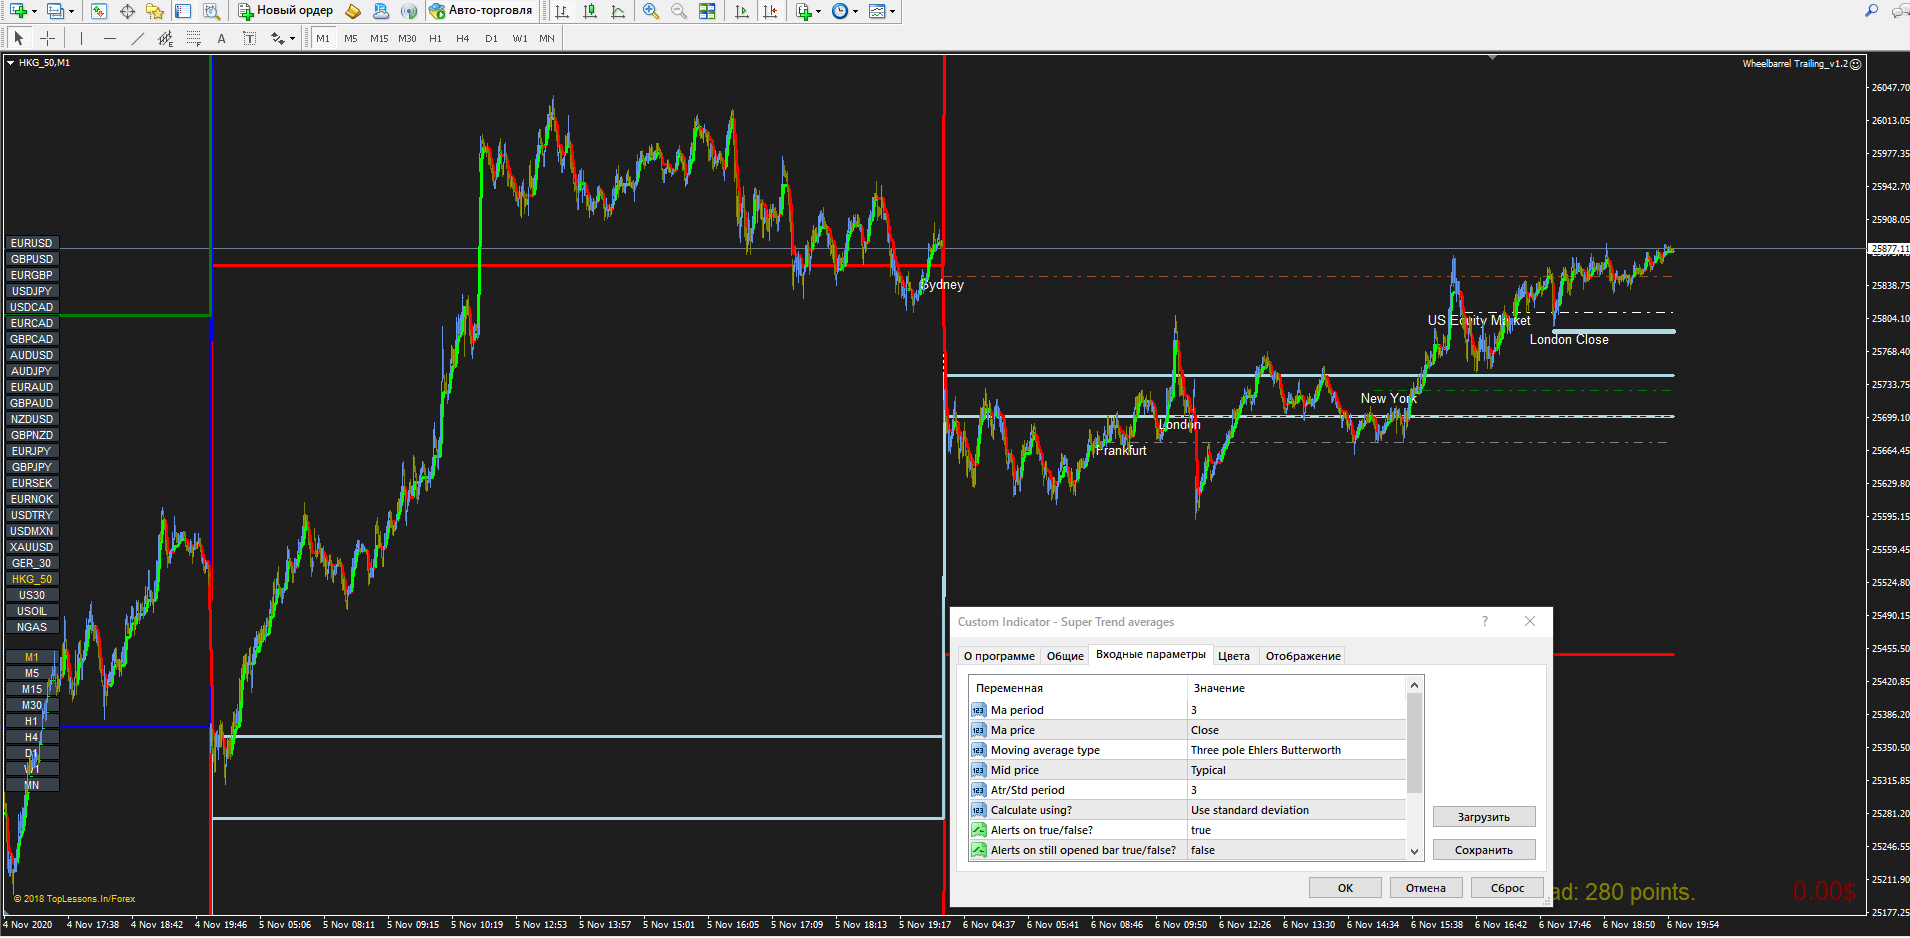This screenshot has height=938, width=1910.
Task: Switch to О программе tab
Action: click(x=999, y=656)
